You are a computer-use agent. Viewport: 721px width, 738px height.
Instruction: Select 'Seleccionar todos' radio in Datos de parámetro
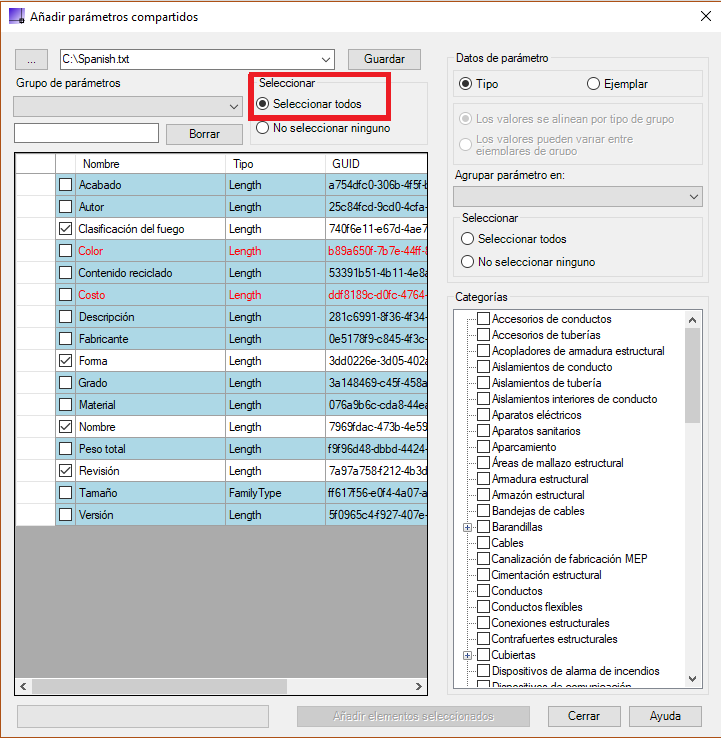pyautogui.click(x=467, y=239)
